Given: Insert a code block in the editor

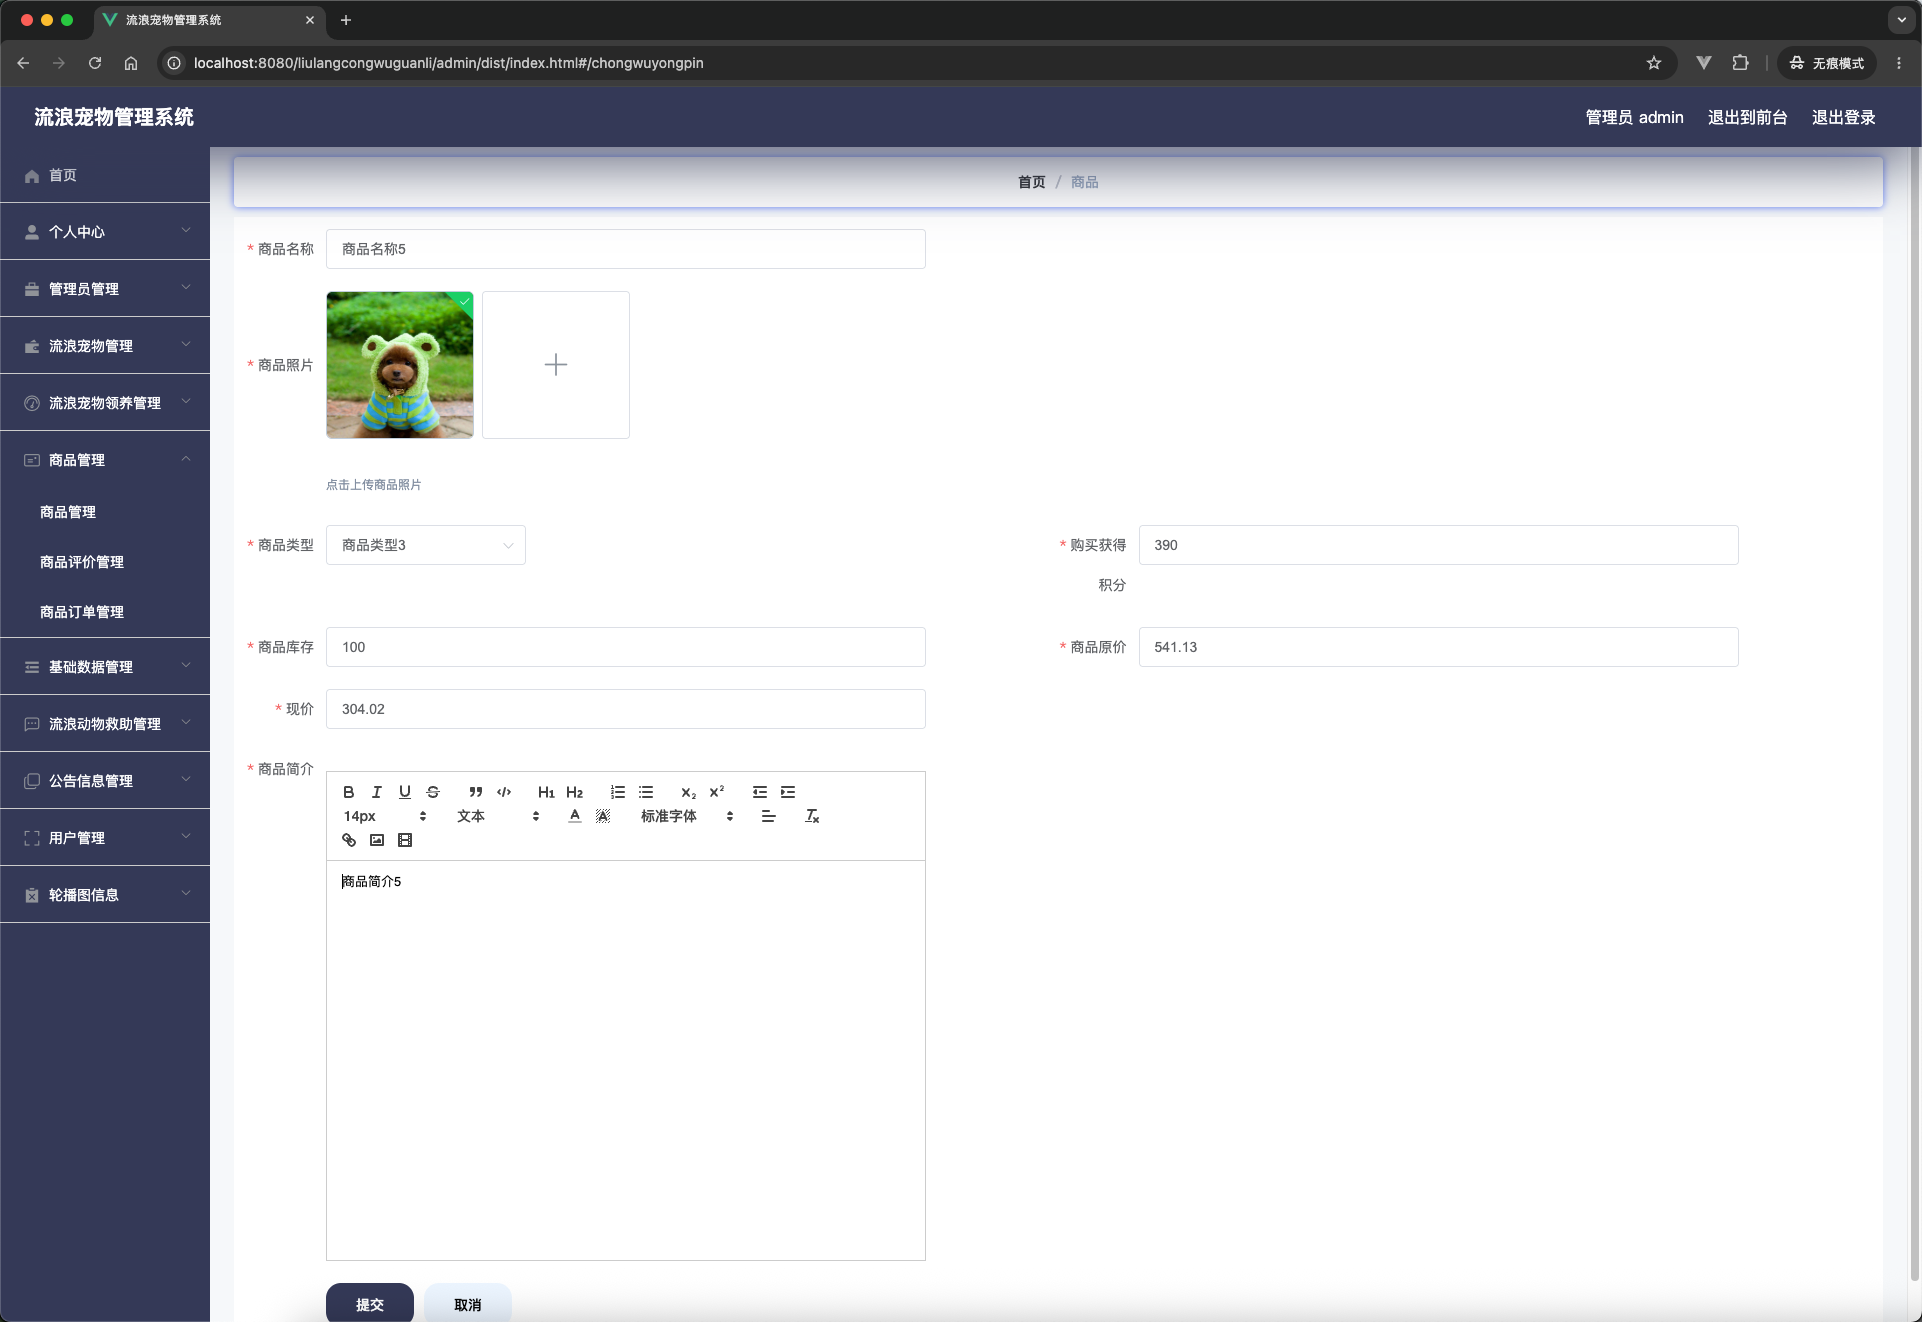Looking at the screenshot, I should pyautogui.click(x=504, y=792).
